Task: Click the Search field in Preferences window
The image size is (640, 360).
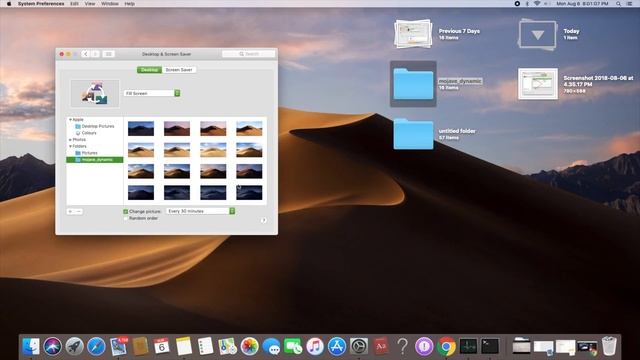Action: click(249, 54)
